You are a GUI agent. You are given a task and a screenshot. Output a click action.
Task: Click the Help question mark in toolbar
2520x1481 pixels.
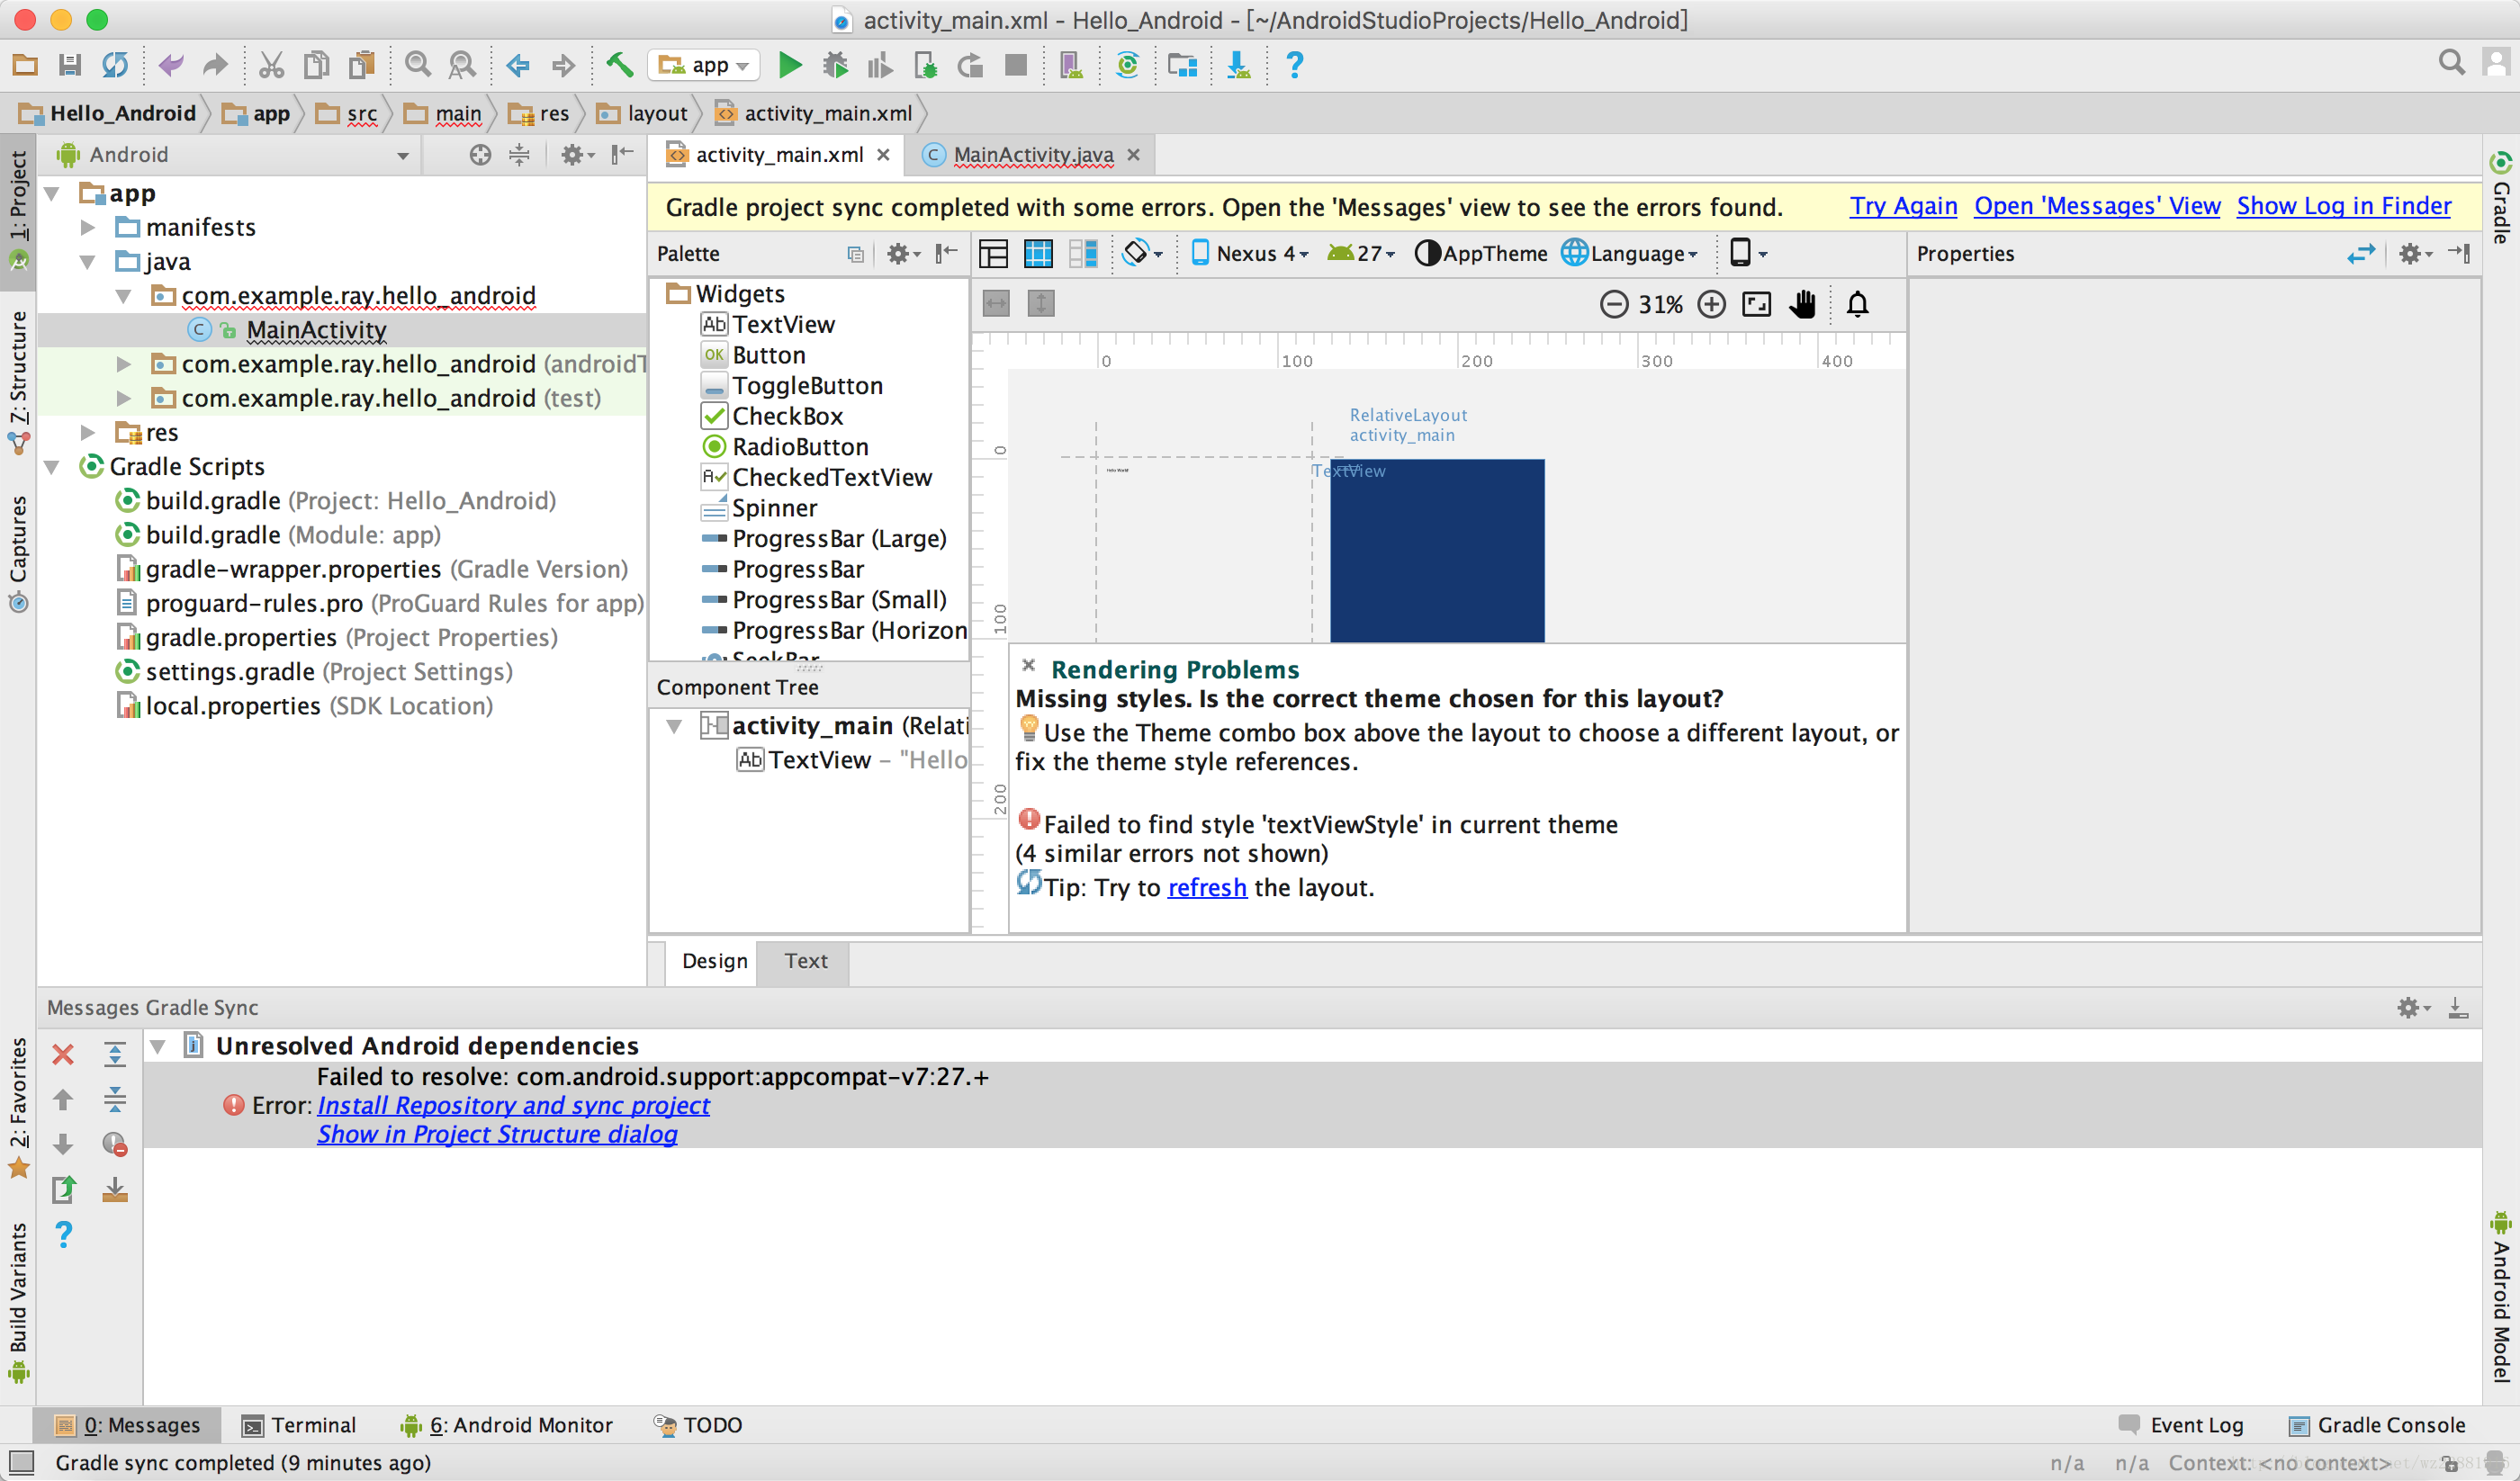1294,66
